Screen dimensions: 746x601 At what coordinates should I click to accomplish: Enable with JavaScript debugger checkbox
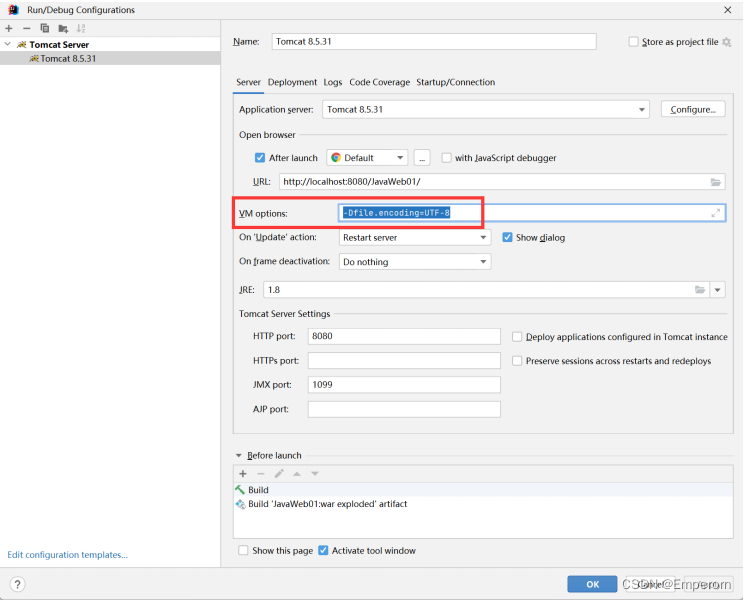click(446, 158)
